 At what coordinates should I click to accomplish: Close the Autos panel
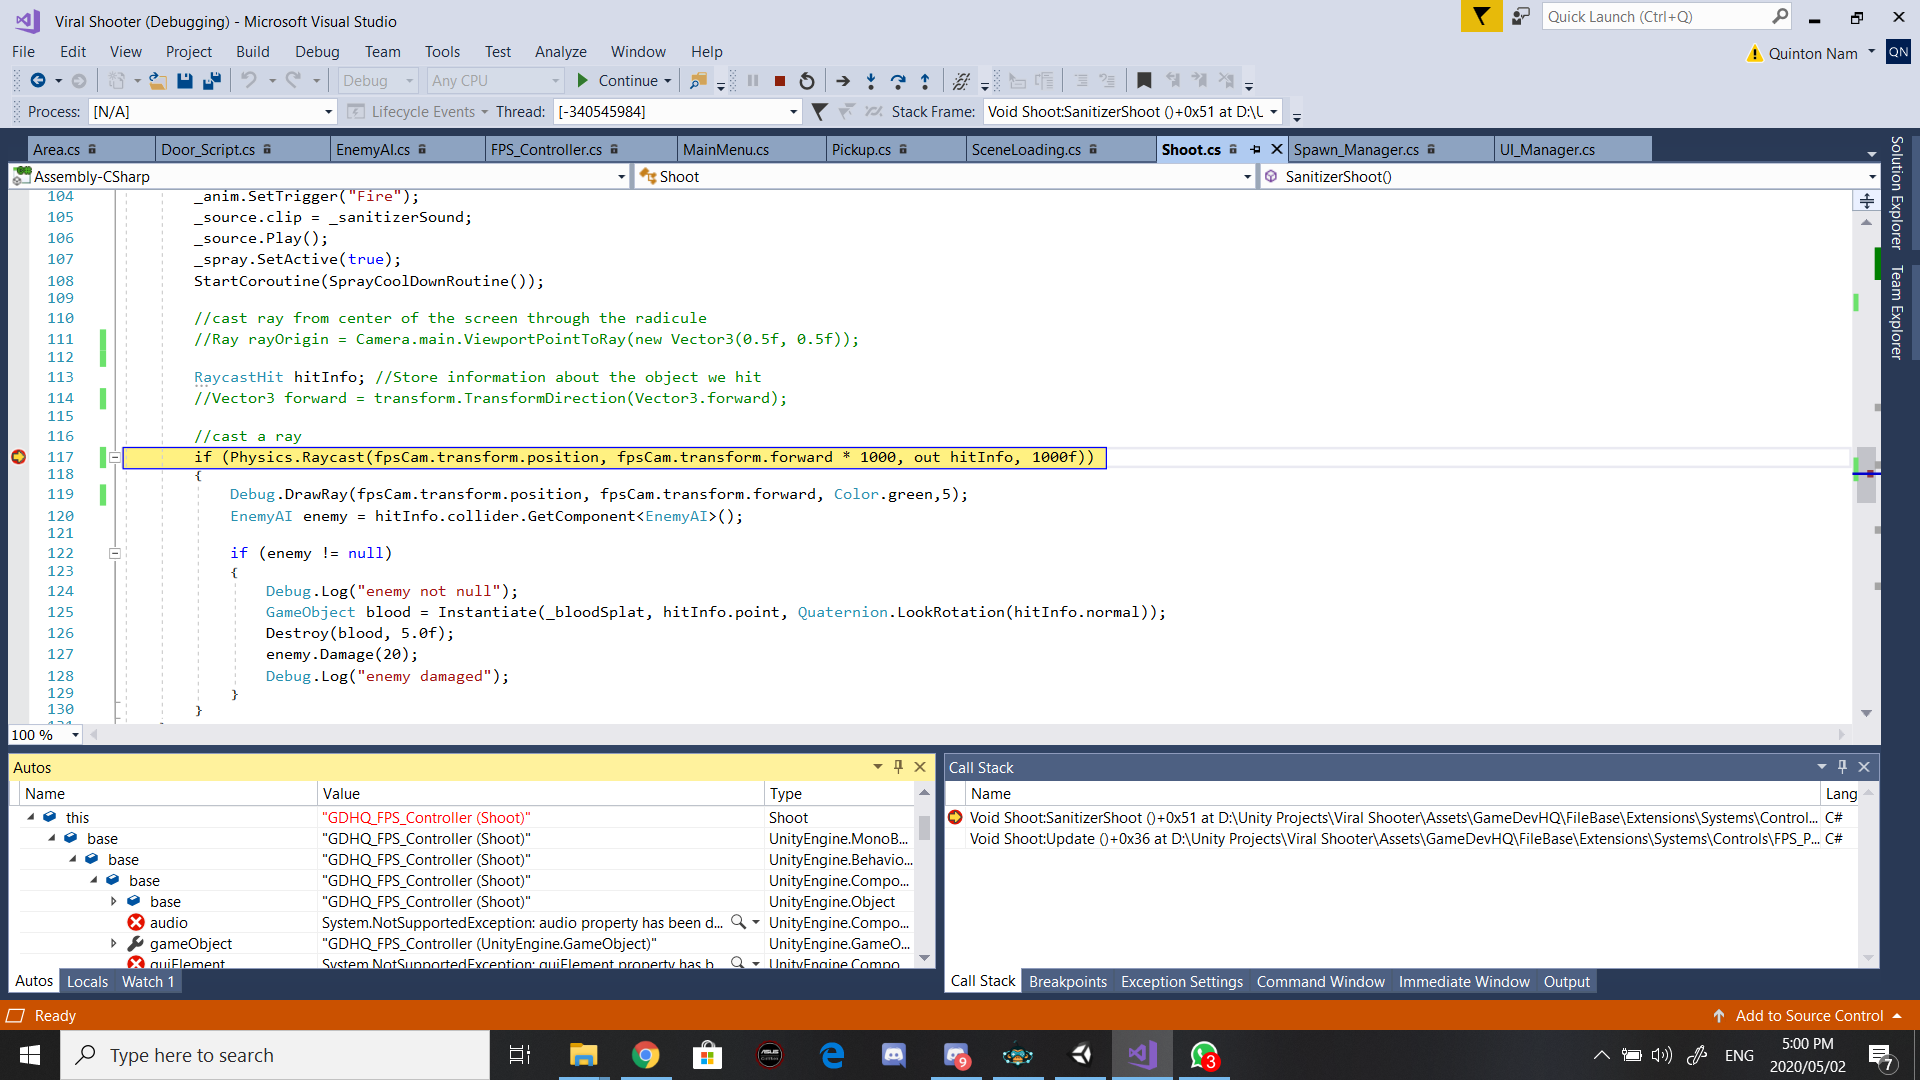(920, 767)
